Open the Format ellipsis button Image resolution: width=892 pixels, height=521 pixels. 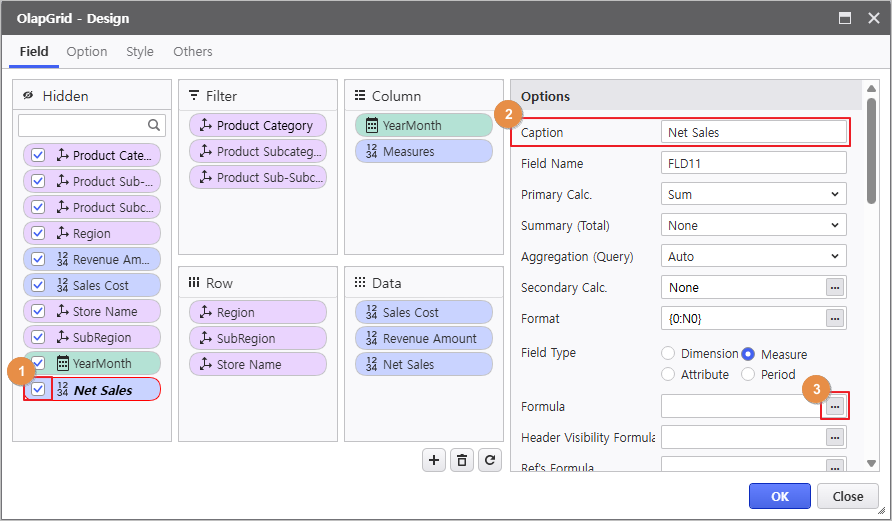coord(835,318)
